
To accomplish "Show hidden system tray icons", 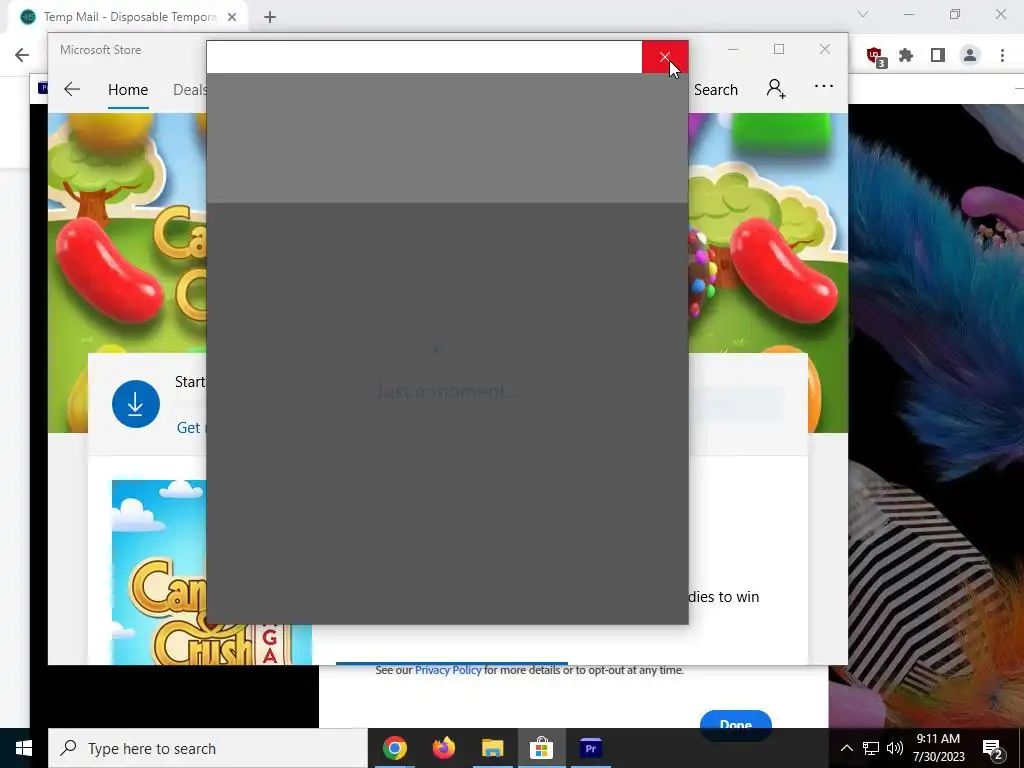I will [846, 748].
